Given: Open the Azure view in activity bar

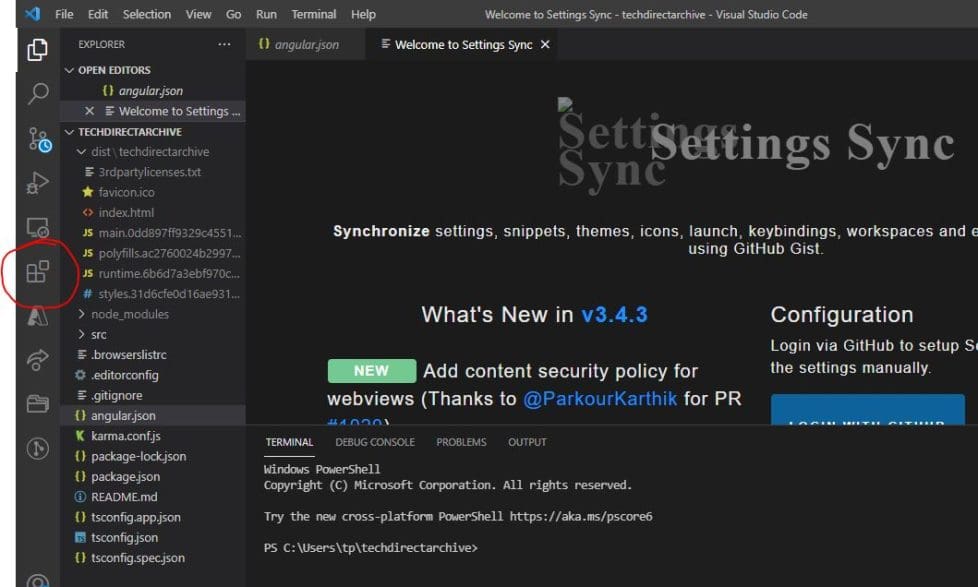Looking at the screenshot, I should [37, 316].
